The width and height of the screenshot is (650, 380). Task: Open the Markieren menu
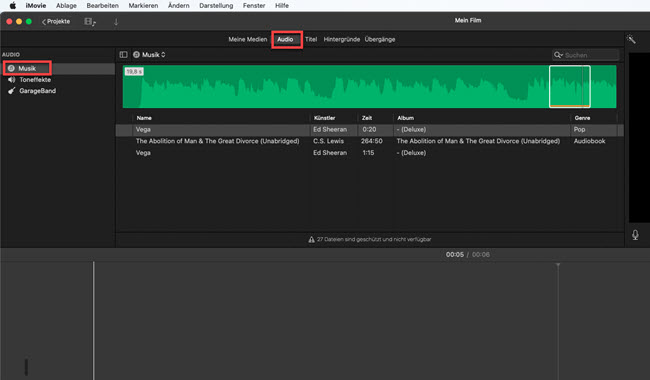(143, 5)
